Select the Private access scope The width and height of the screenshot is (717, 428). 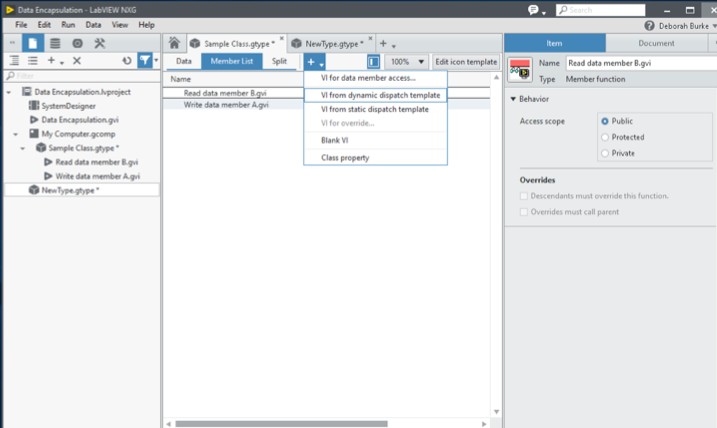click(605, 153)
